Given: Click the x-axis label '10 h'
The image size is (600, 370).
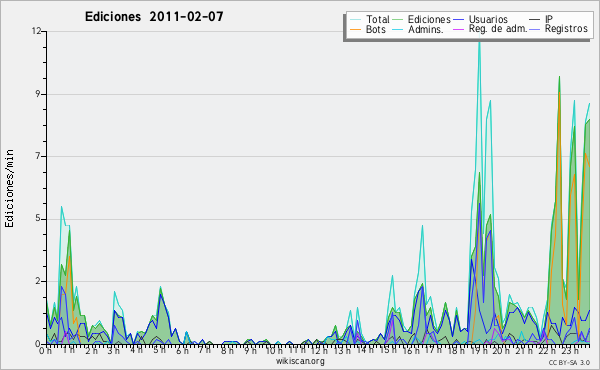Looking at the screenshot, I should (x=274, y=350).
